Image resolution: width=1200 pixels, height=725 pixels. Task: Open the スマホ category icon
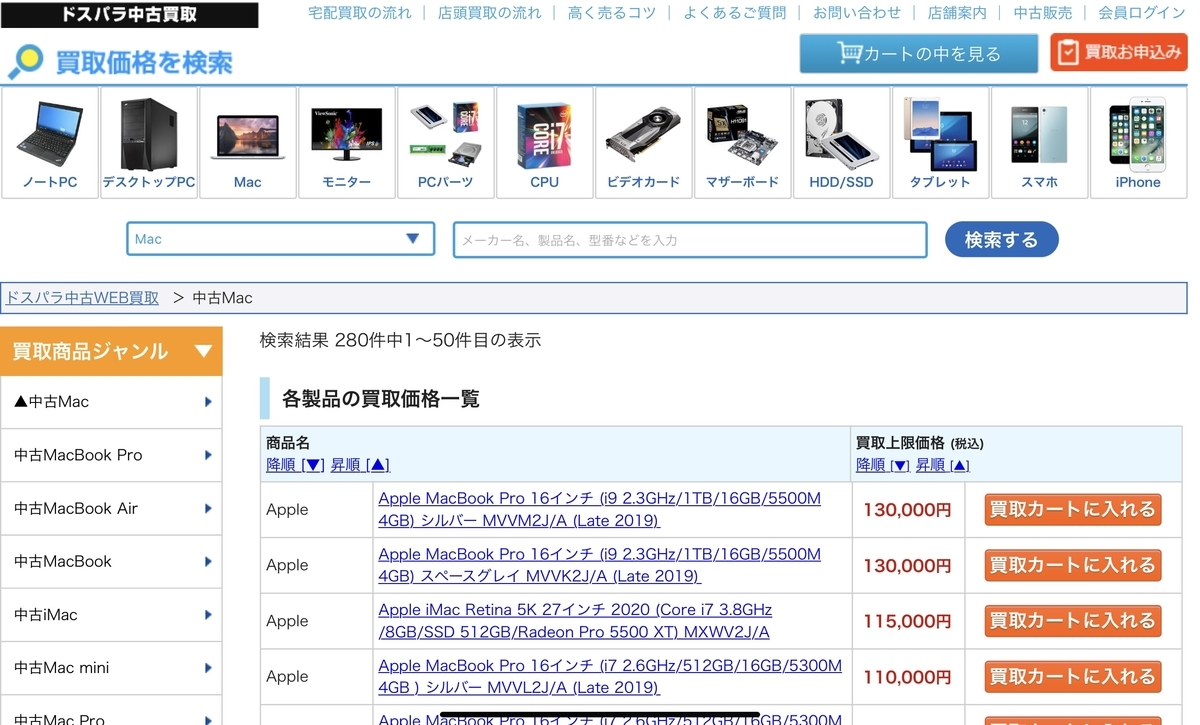tap(1039, 143)
